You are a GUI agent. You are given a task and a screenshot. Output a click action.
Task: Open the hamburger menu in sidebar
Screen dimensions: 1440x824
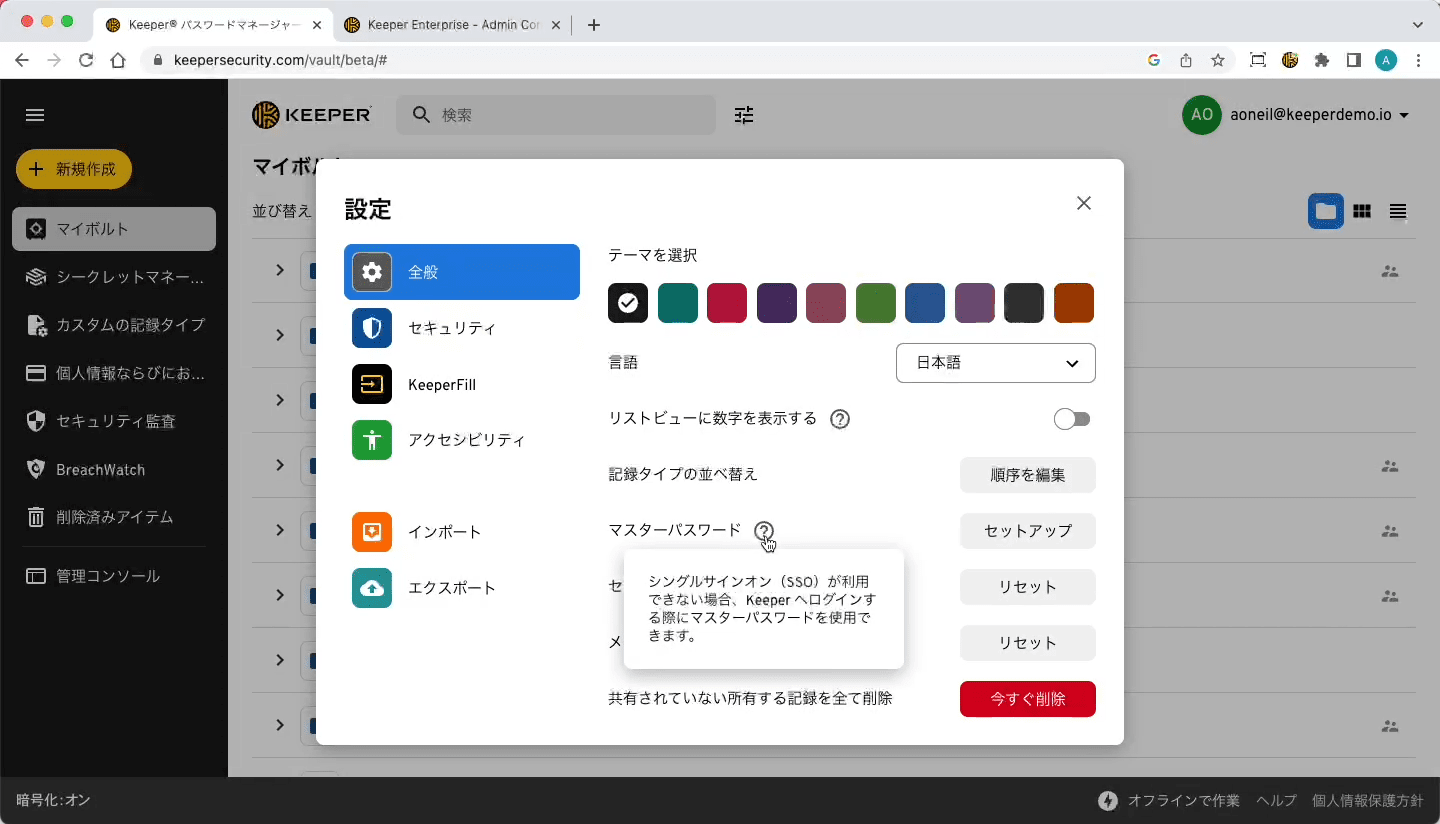pos(35,115)
